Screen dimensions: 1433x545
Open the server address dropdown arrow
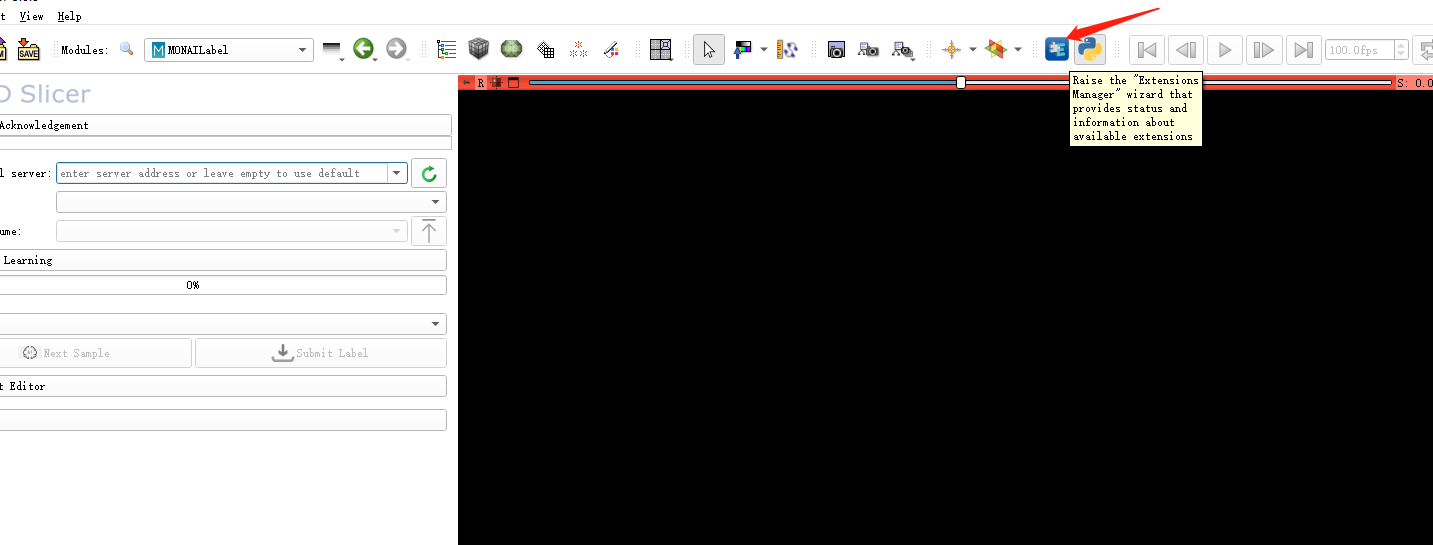tap(397, 173)
